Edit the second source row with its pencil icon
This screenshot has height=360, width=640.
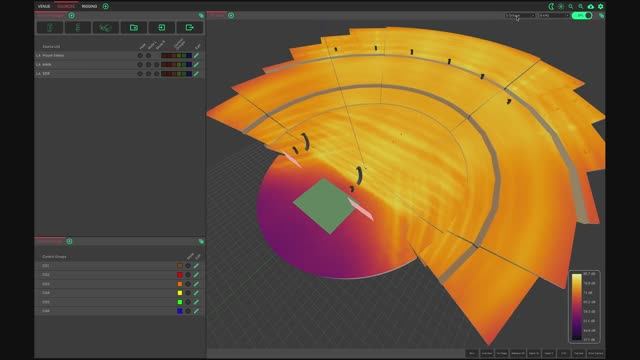pos(197,64)
